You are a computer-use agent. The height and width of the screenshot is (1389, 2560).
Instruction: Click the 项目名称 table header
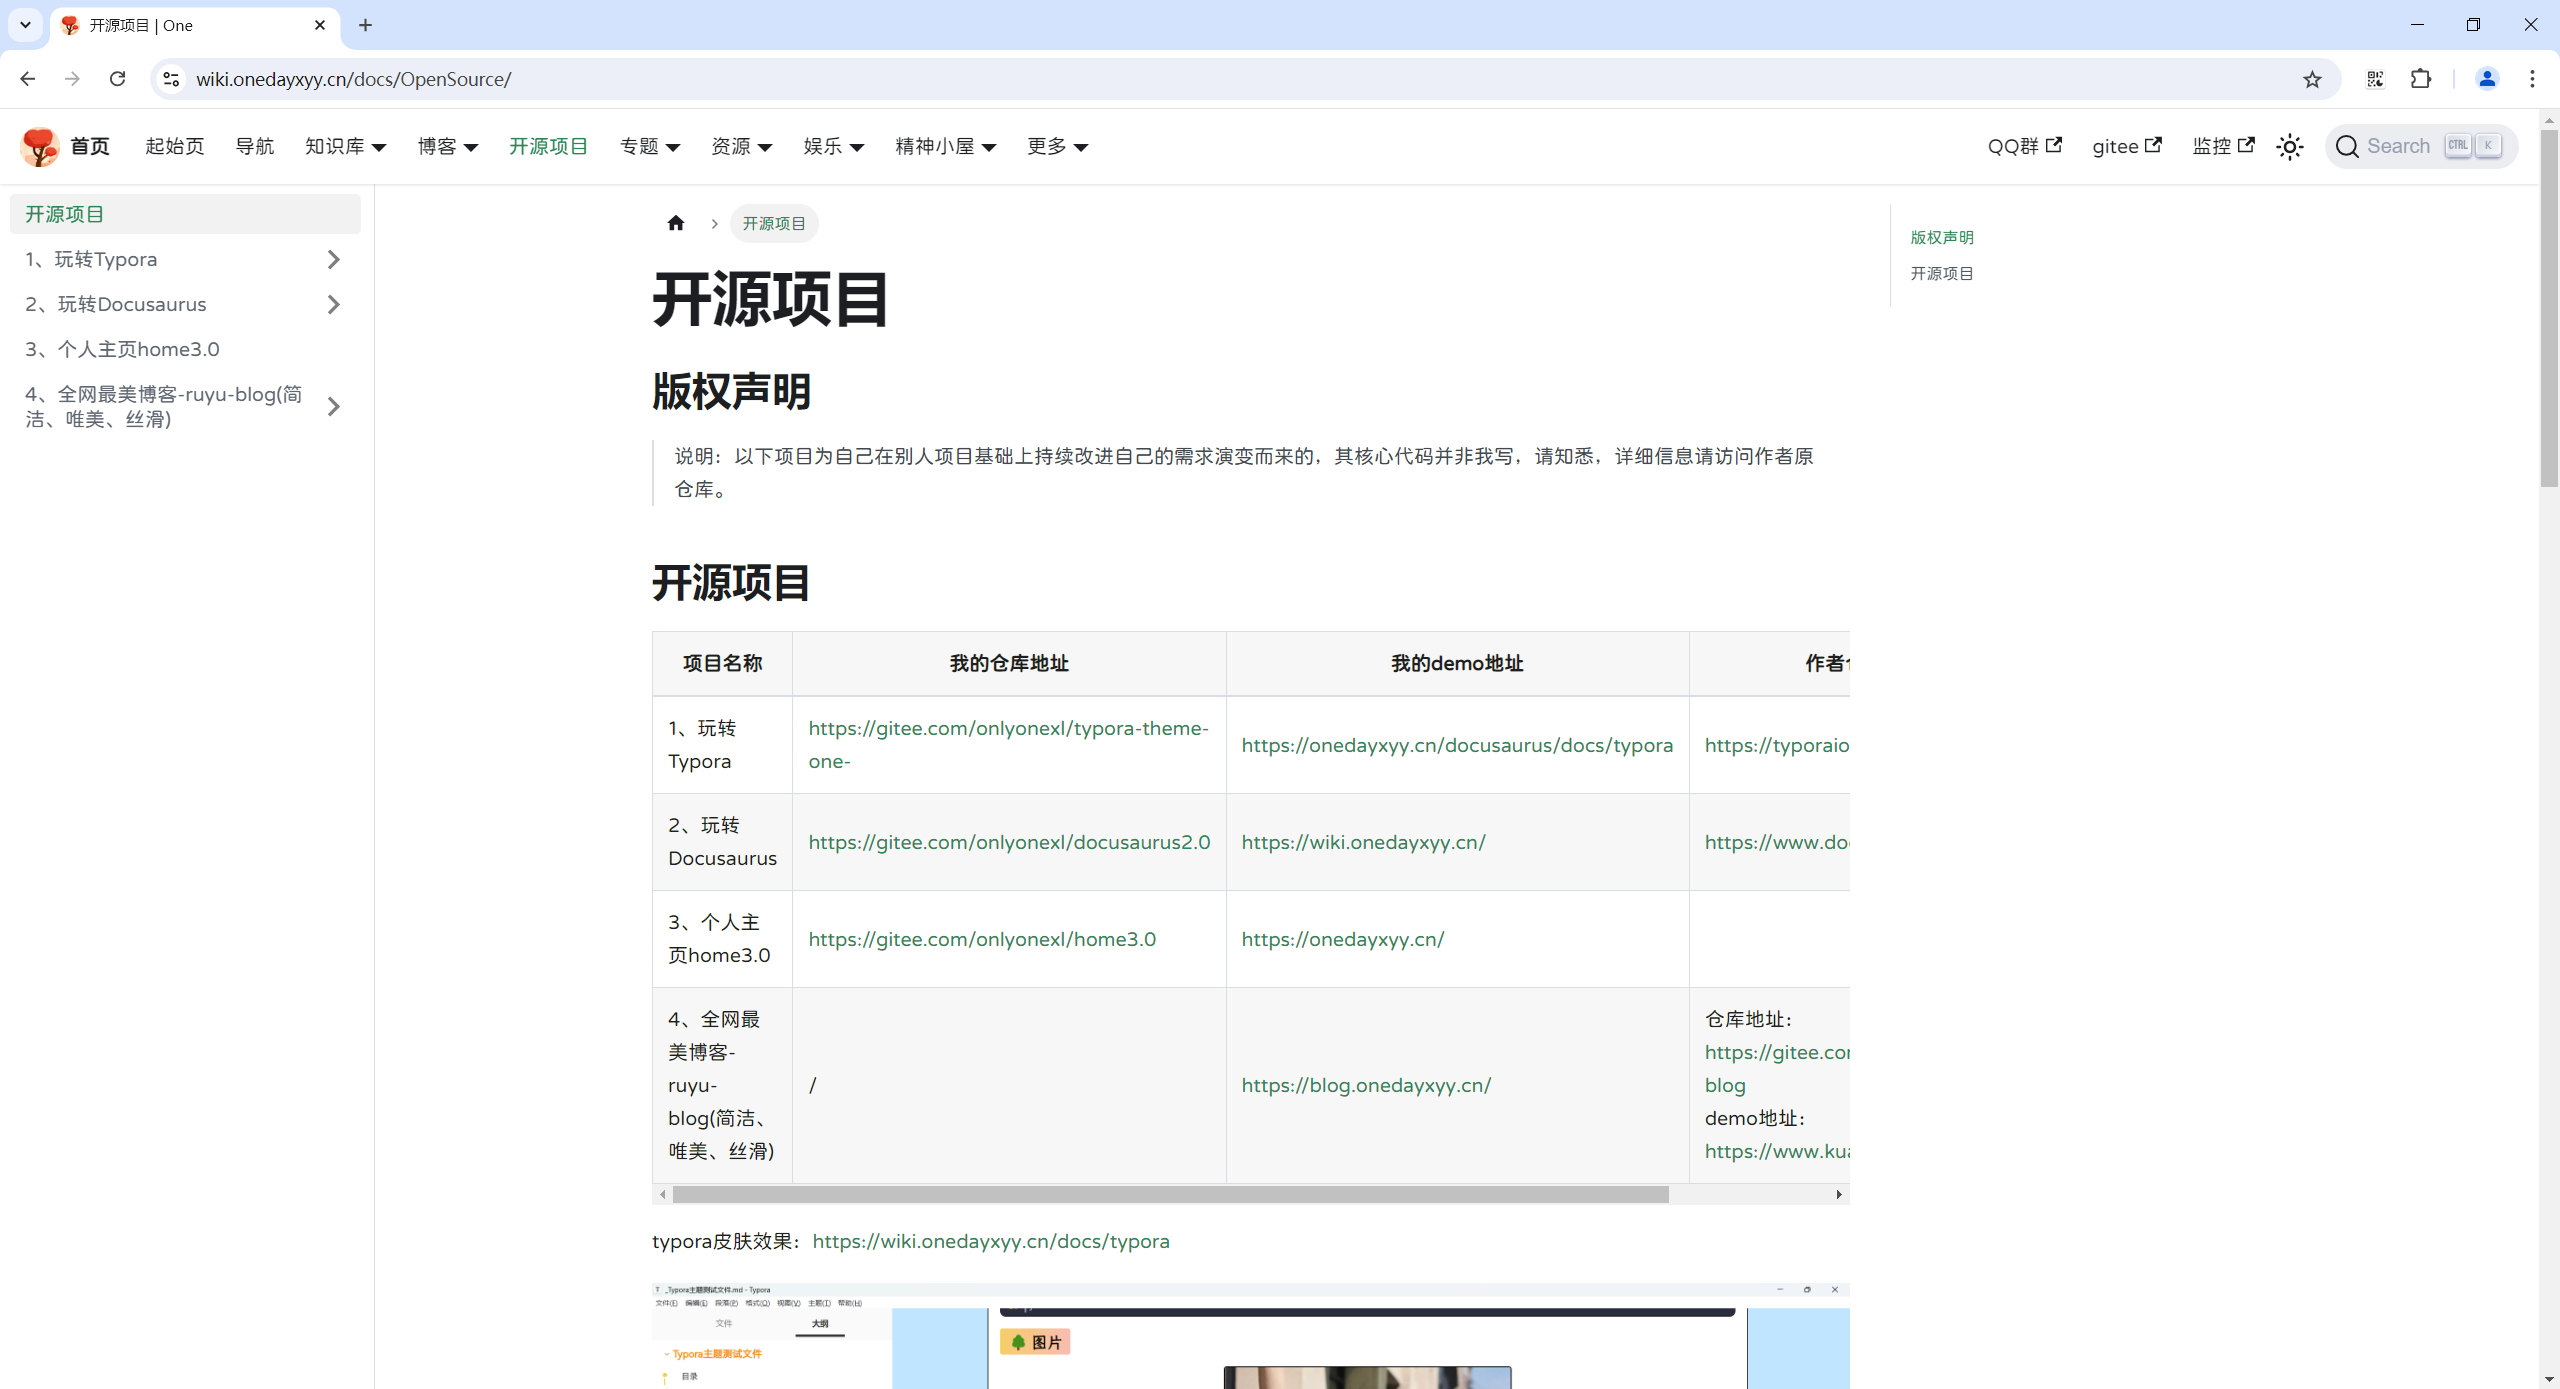722,663
